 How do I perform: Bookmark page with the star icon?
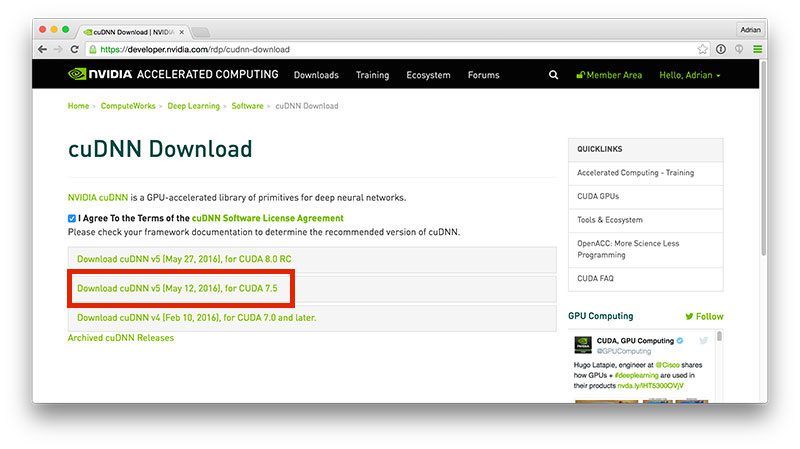click(703, 49)
